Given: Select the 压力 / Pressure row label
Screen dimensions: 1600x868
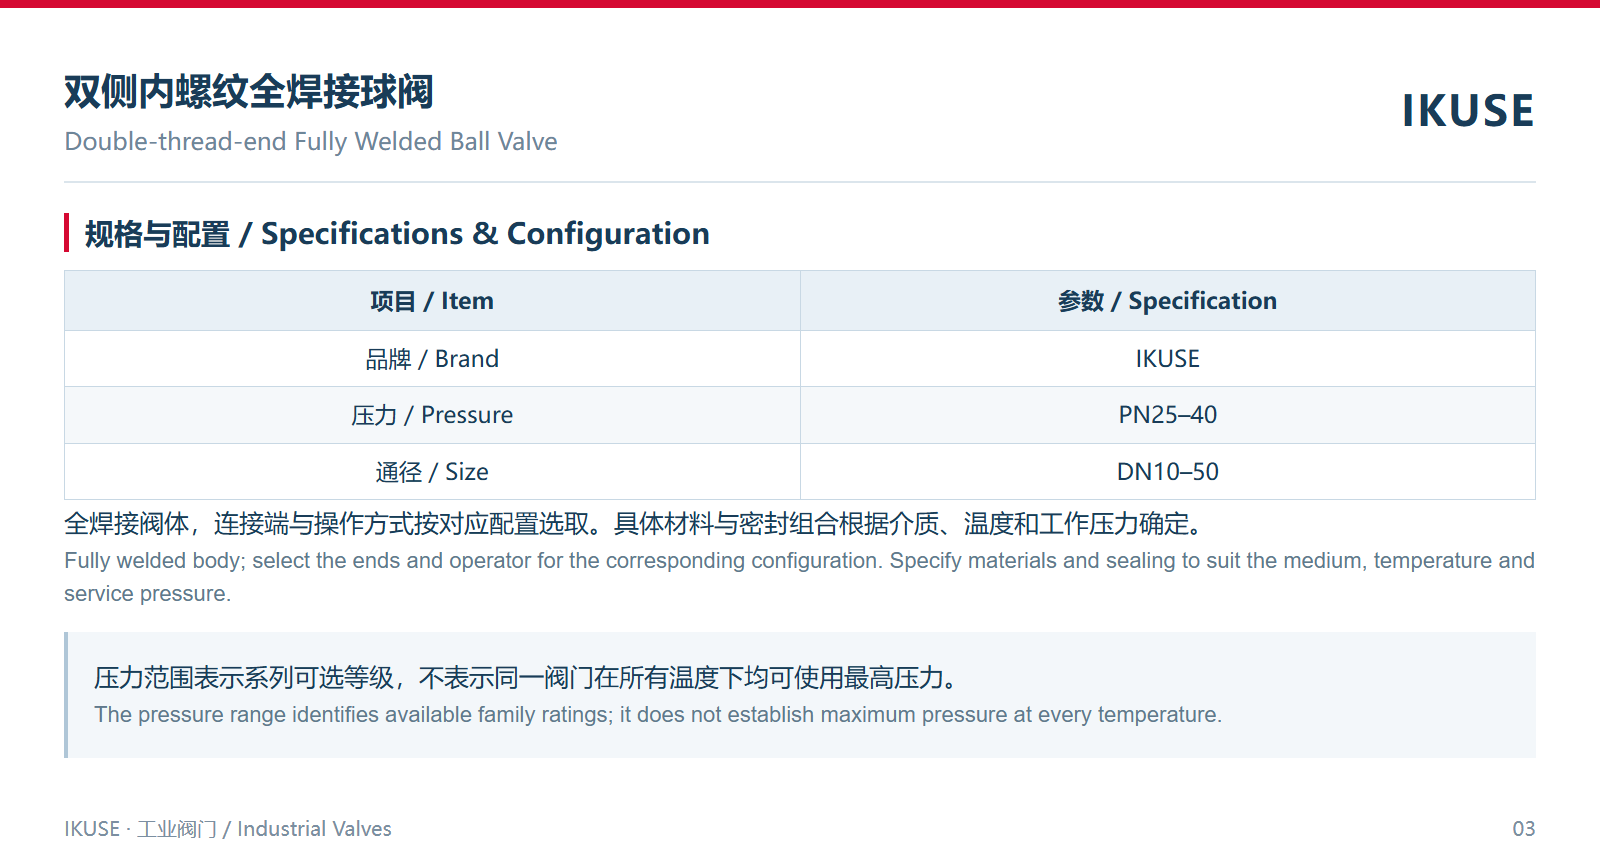Looking at the screenshot, I should [432, 415].
